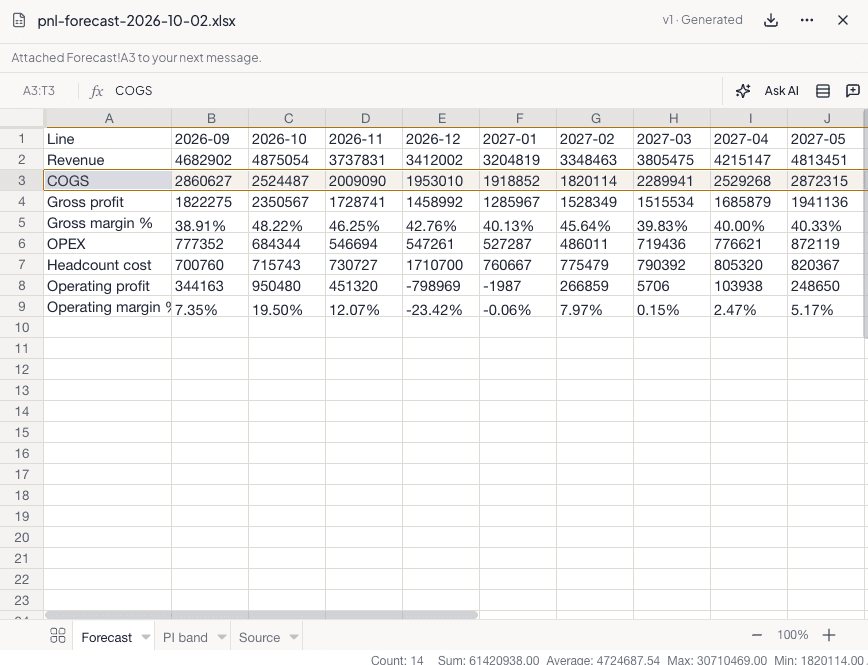This screenshot has height=665, width=868.
Task: Click the Average value in status bar
Action: click(x=603, y=660)
